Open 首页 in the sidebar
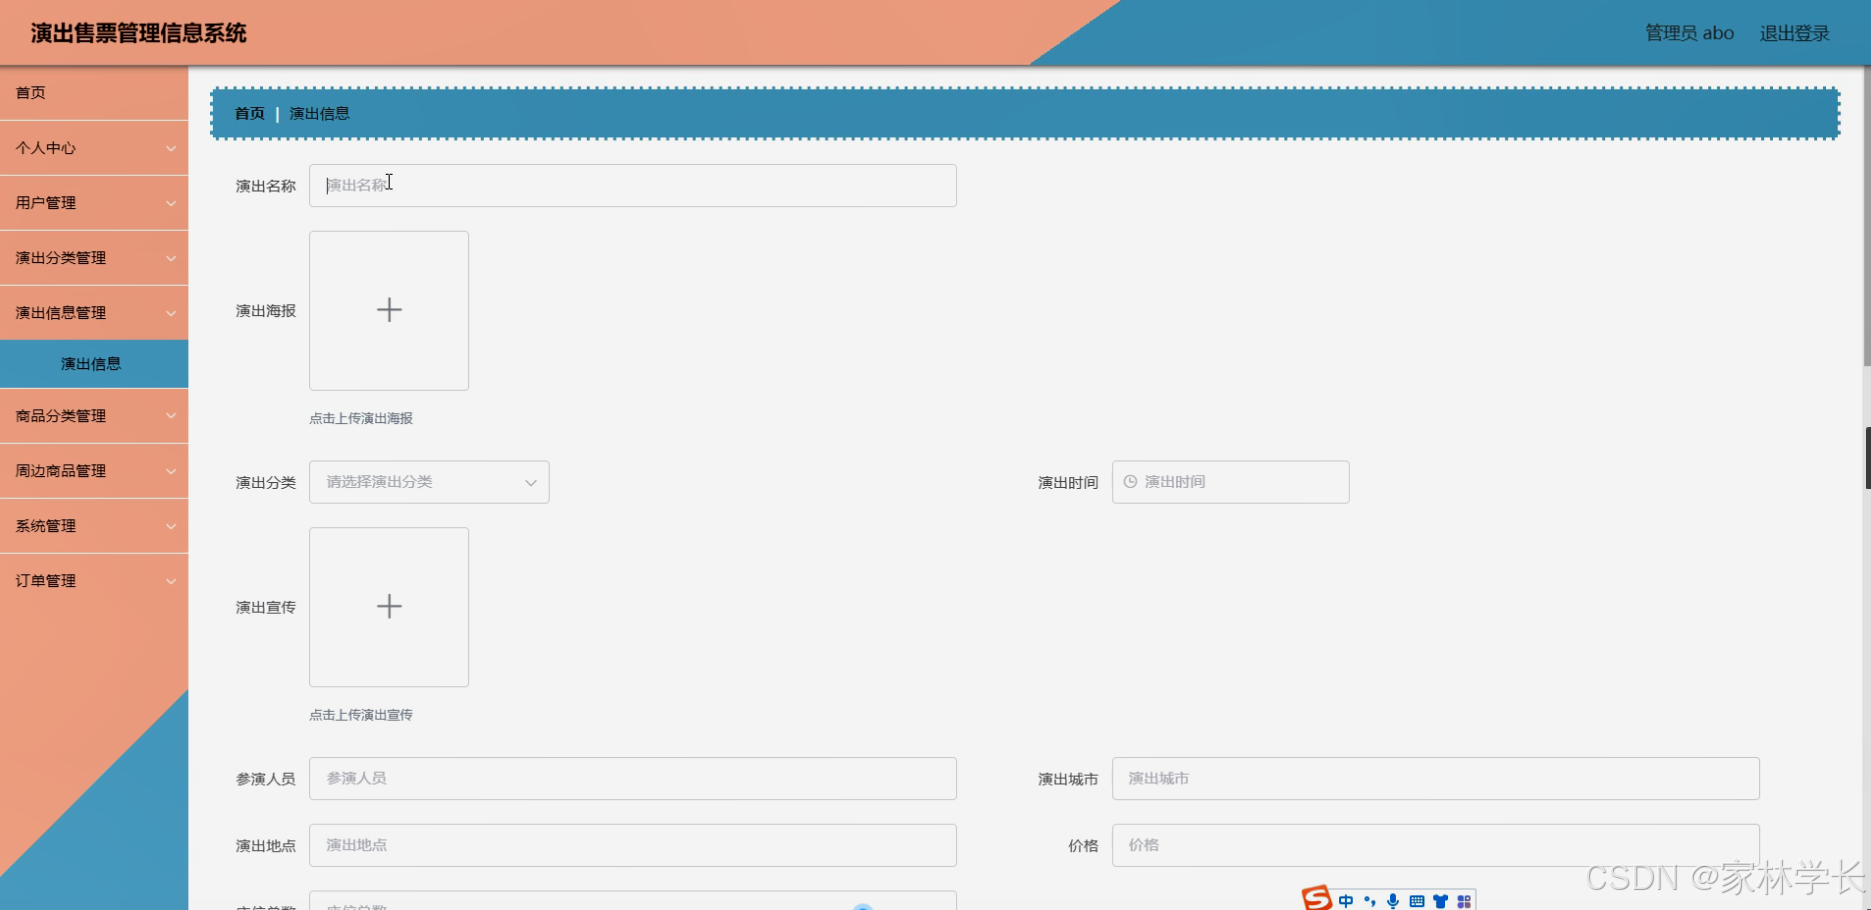Screen dimensions: 1871x910 tap(94, 93)
